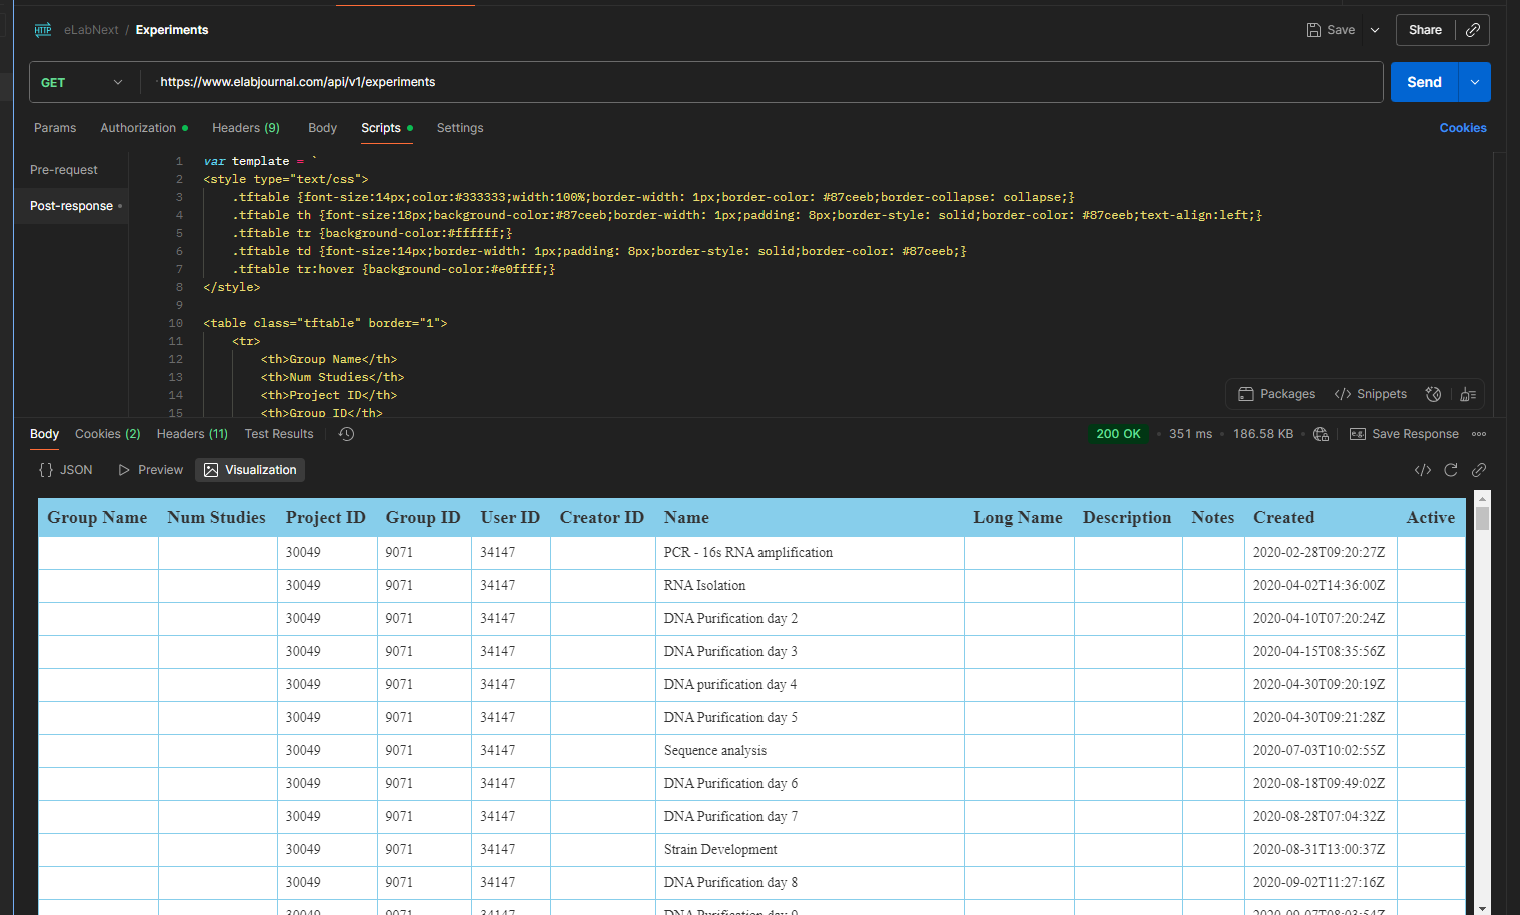
Task: Open the Params tab
Action: [x=55, y=128]
